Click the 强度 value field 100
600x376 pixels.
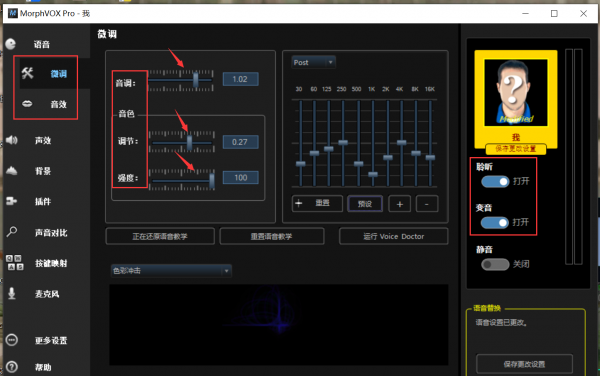pyautogui.click(x=240, y=177)
